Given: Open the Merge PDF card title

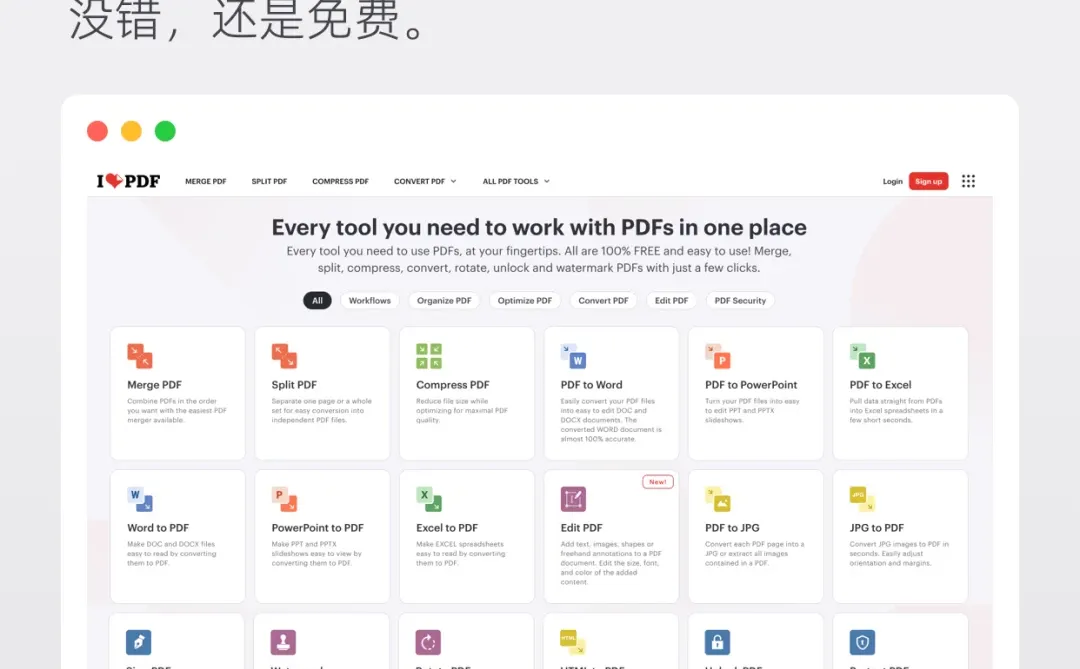Looking at the screenshot, I should pyautogui.click(x=154, y=384).
